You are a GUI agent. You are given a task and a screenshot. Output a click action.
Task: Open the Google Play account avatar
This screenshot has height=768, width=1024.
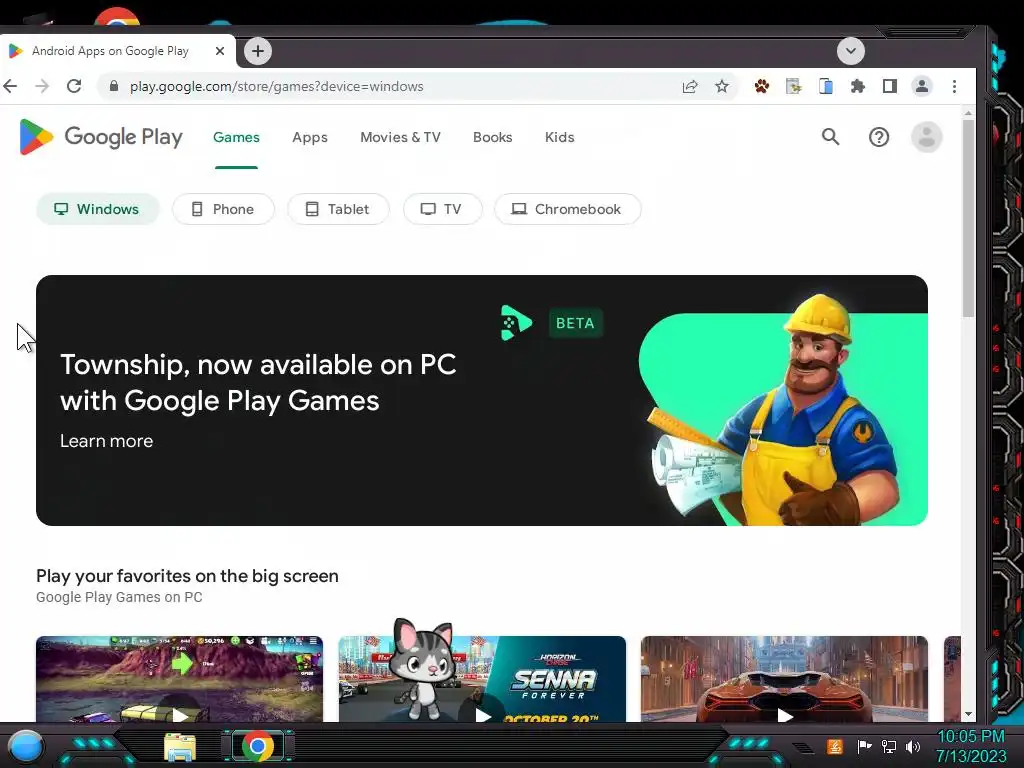coord(926,137)
